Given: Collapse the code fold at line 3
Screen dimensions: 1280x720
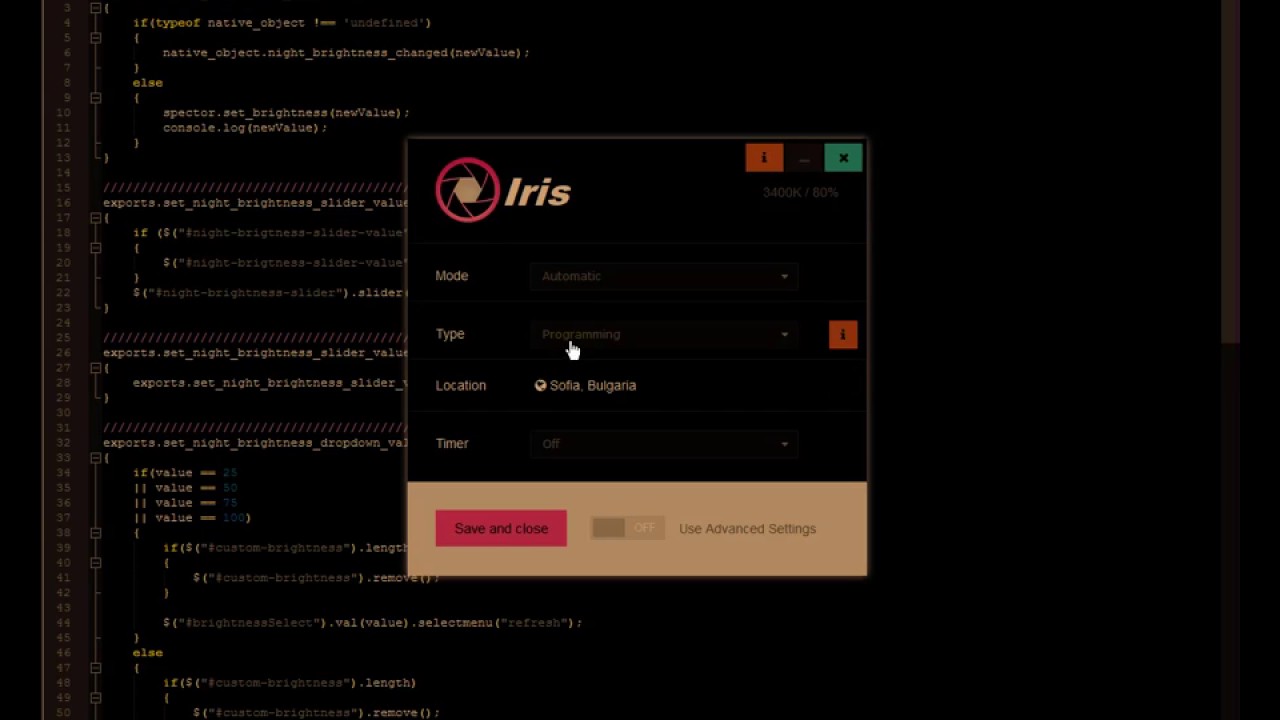Looking at the screenshot, I should click(x=96, y=8).
